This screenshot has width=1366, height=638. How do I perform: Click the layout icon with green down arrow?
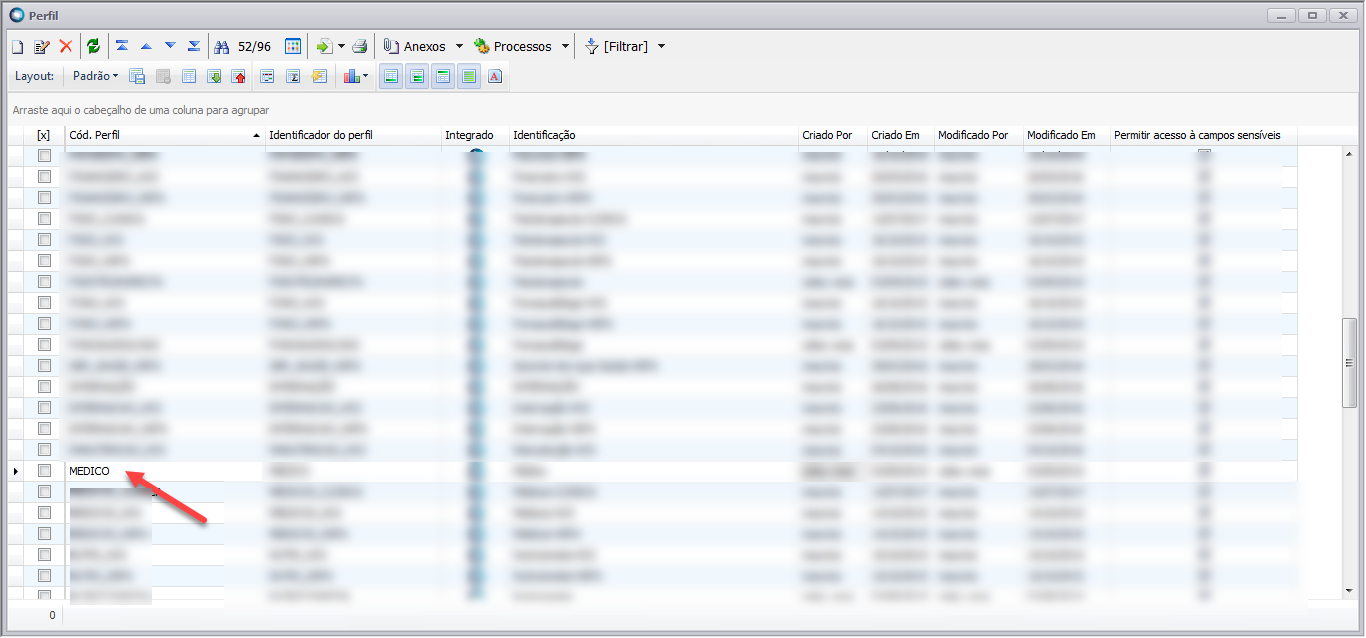[214, 76]
